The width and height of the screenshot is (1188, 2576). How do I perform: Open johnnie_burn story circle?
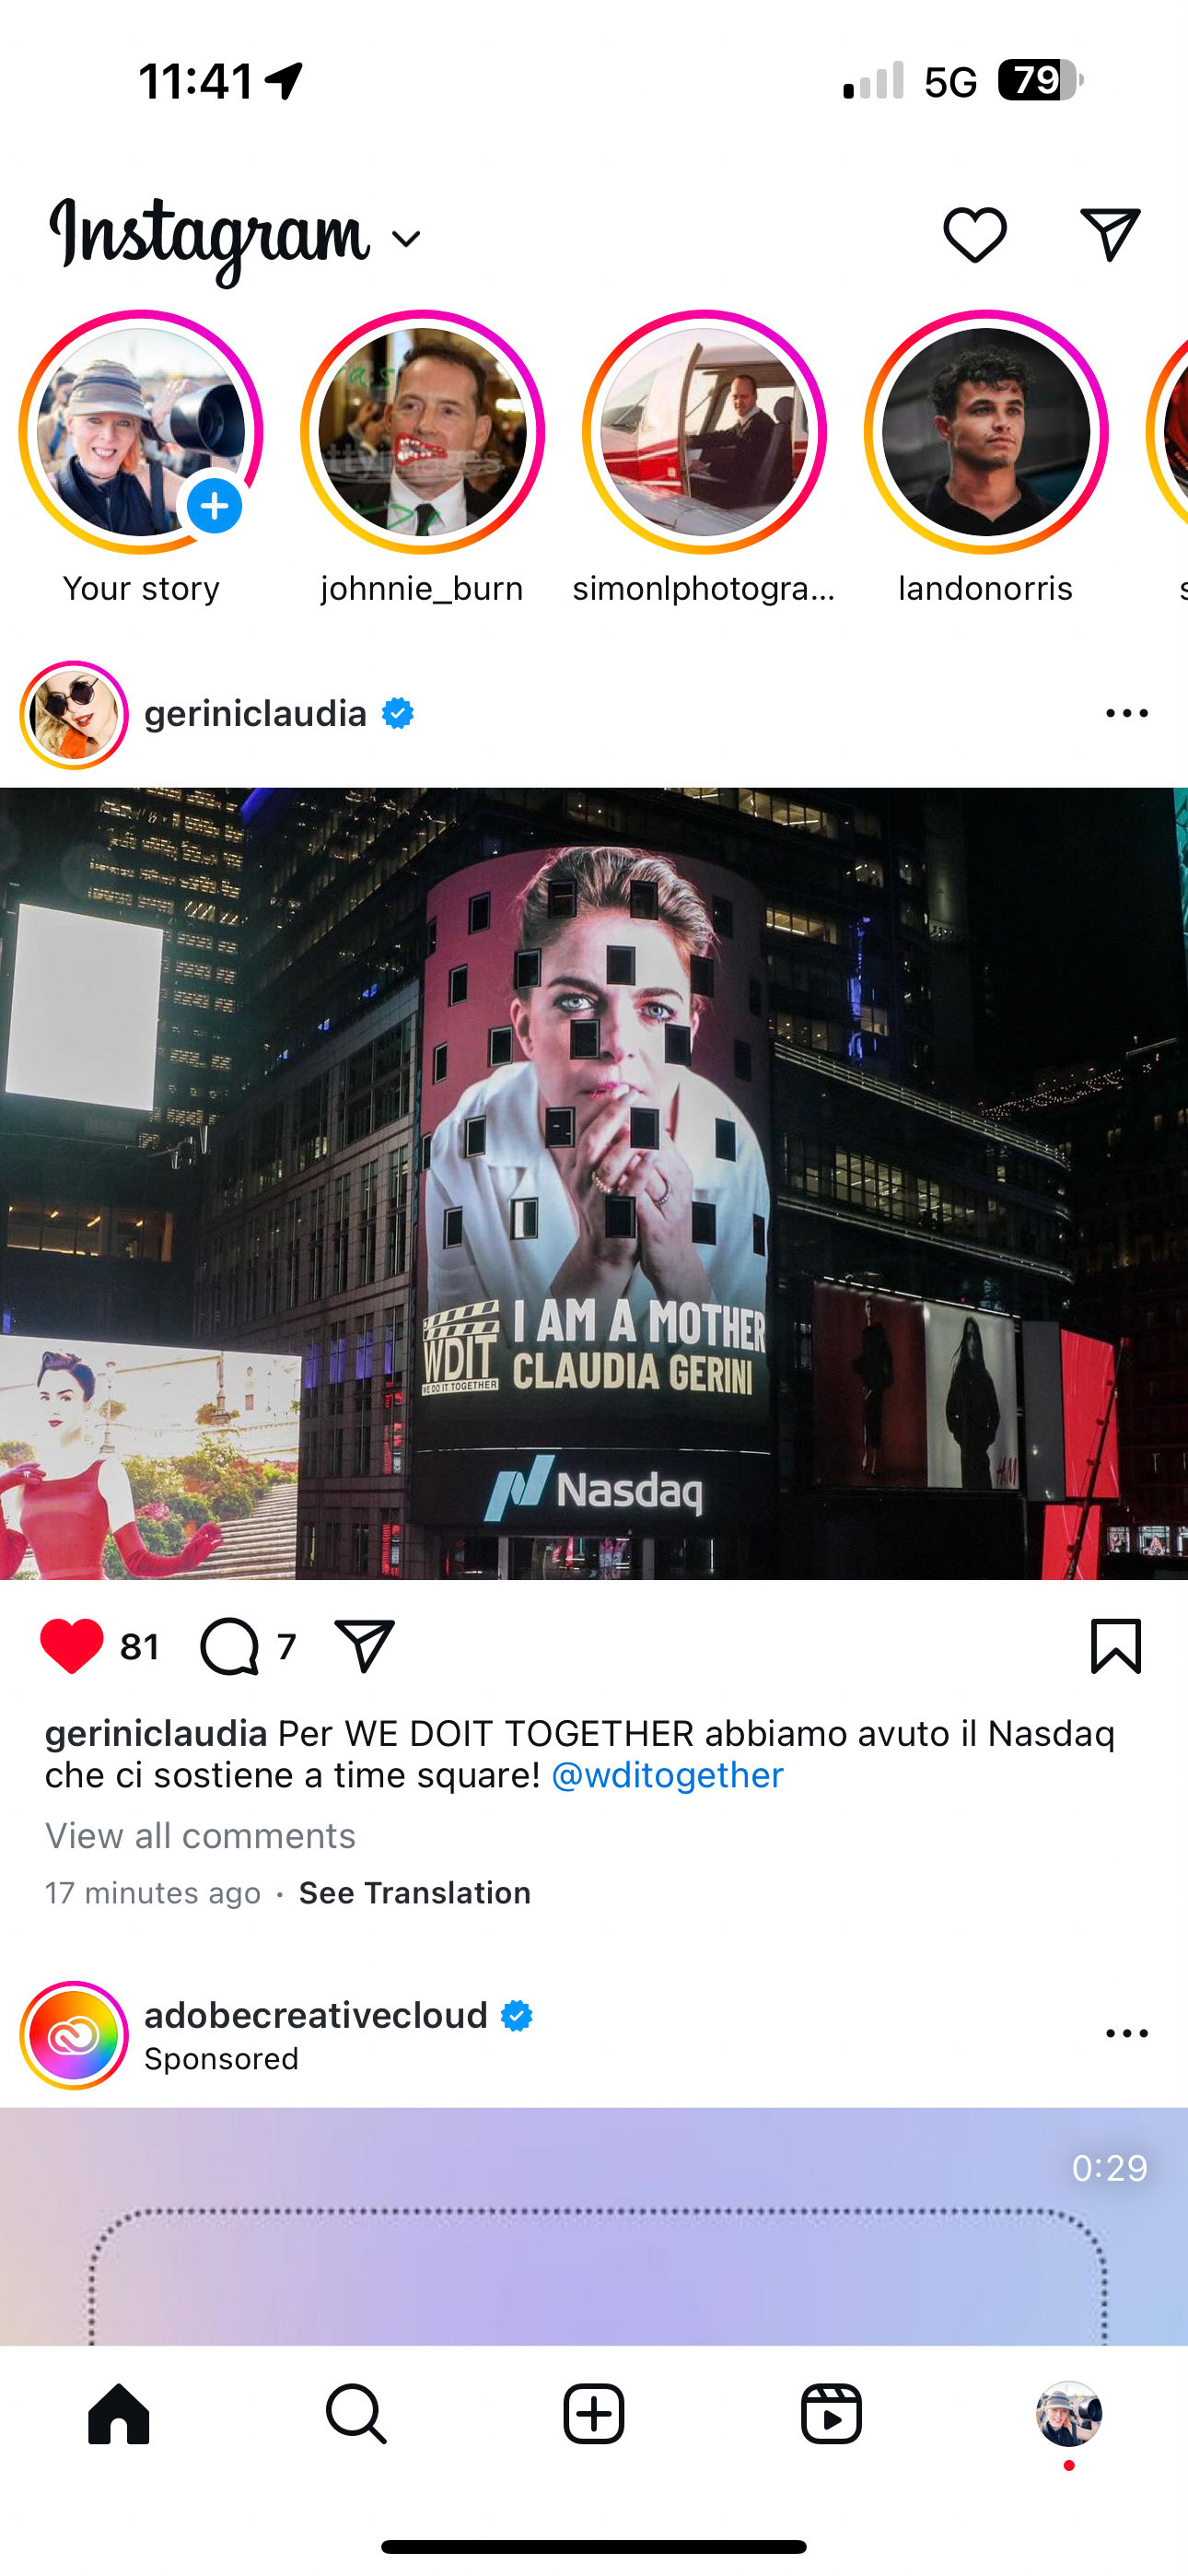click(x=423, y=432)
